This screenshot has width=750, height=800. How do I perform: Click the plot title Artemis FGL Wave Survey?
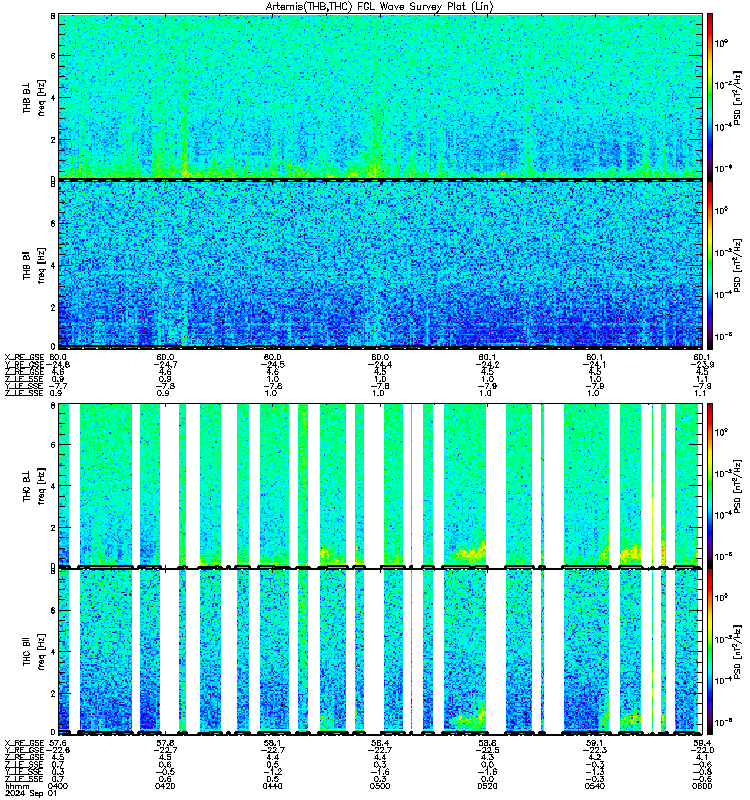pyautogui.click(x=380, y=7)
